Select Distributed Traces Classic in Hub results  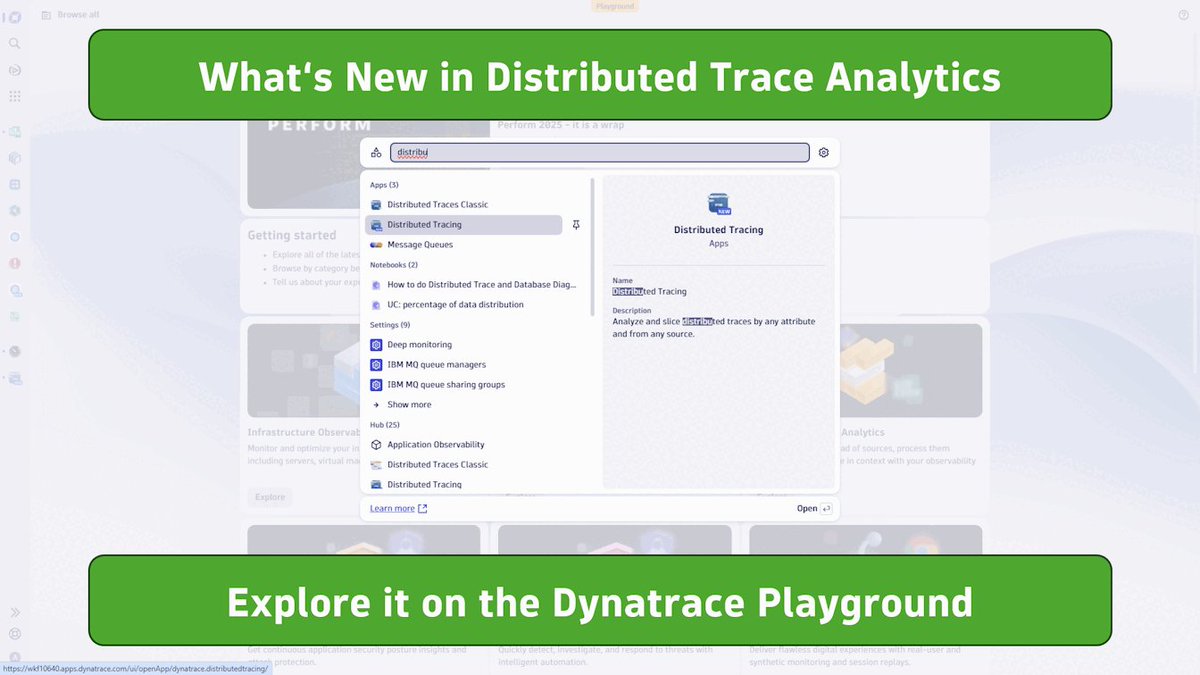click(x=438, y=464)
